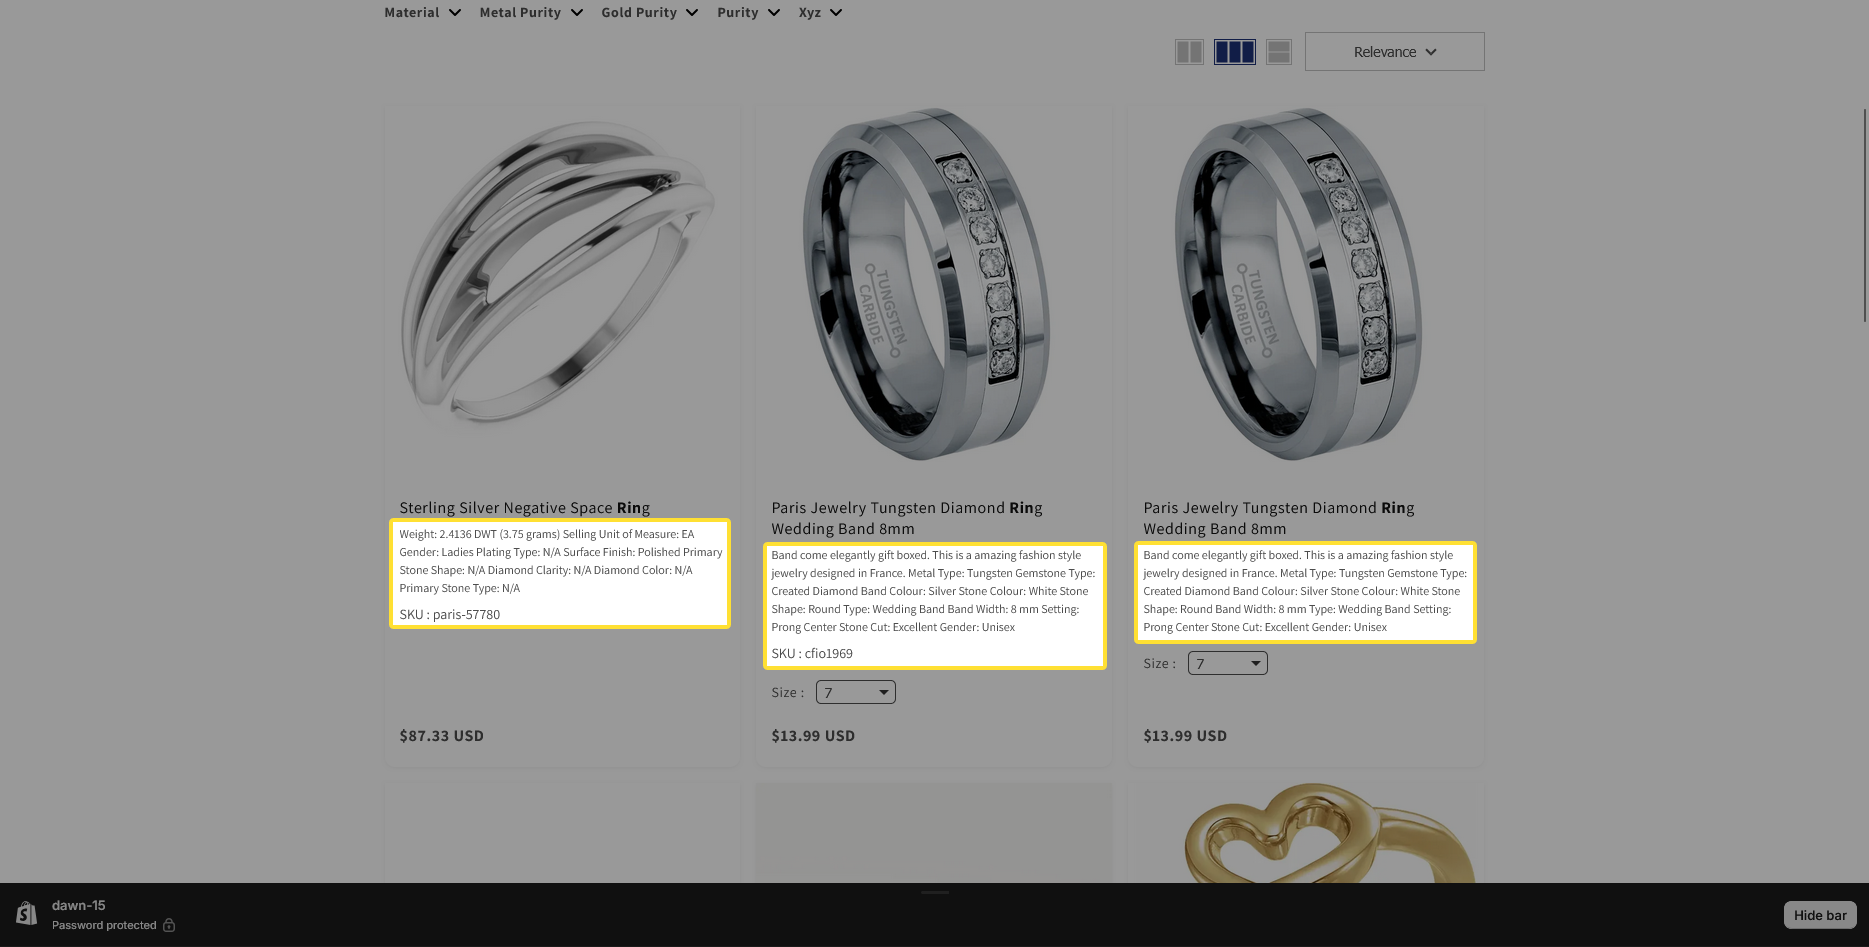Viewport: 1869px width, 947px height.
Task: Click the third tungsten ring product image
Action: click(x=1298, y=285)
